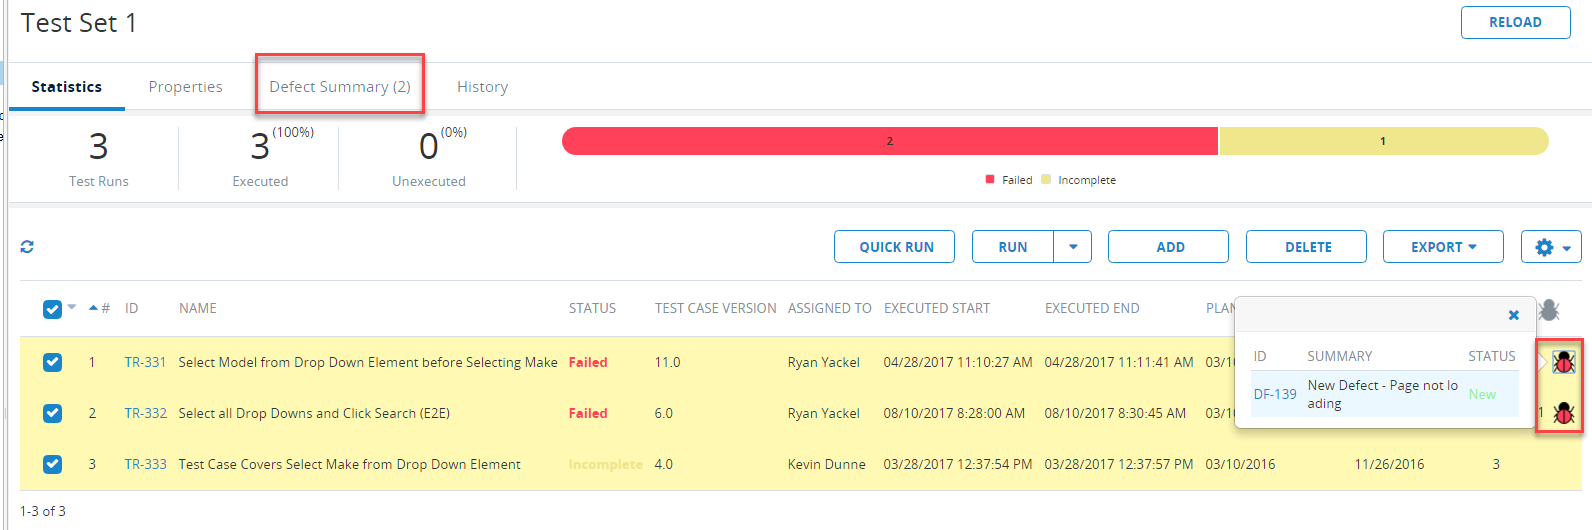Uncheck the checkbox for row TR-331
The height and width of the screenshot is (530, 1592).
tap(52, 362)
